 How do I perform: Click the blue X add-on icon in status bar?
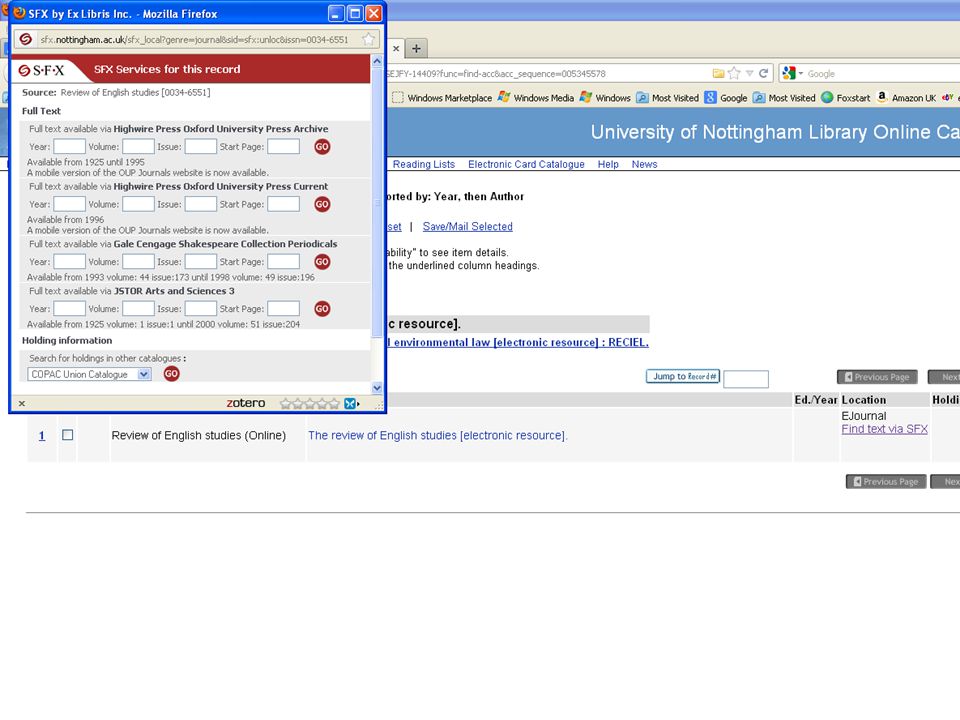pyautogui.click(x=350, y=403)
